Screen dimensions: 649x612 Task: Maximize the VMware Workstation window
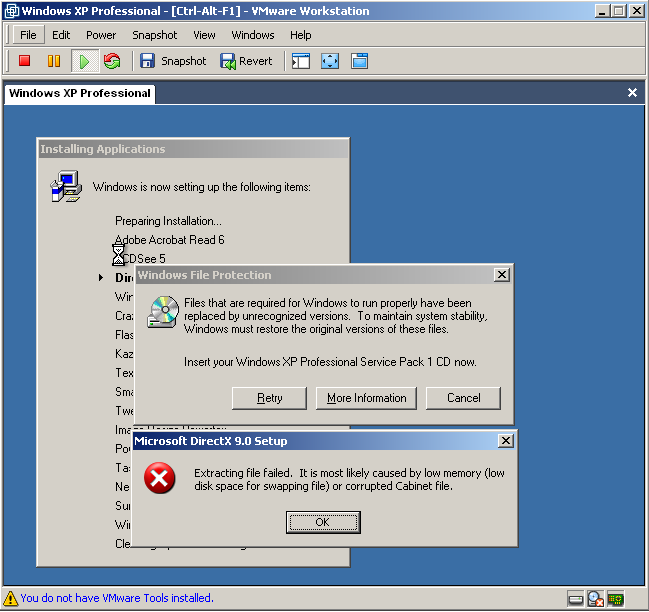tap(619, 11)
